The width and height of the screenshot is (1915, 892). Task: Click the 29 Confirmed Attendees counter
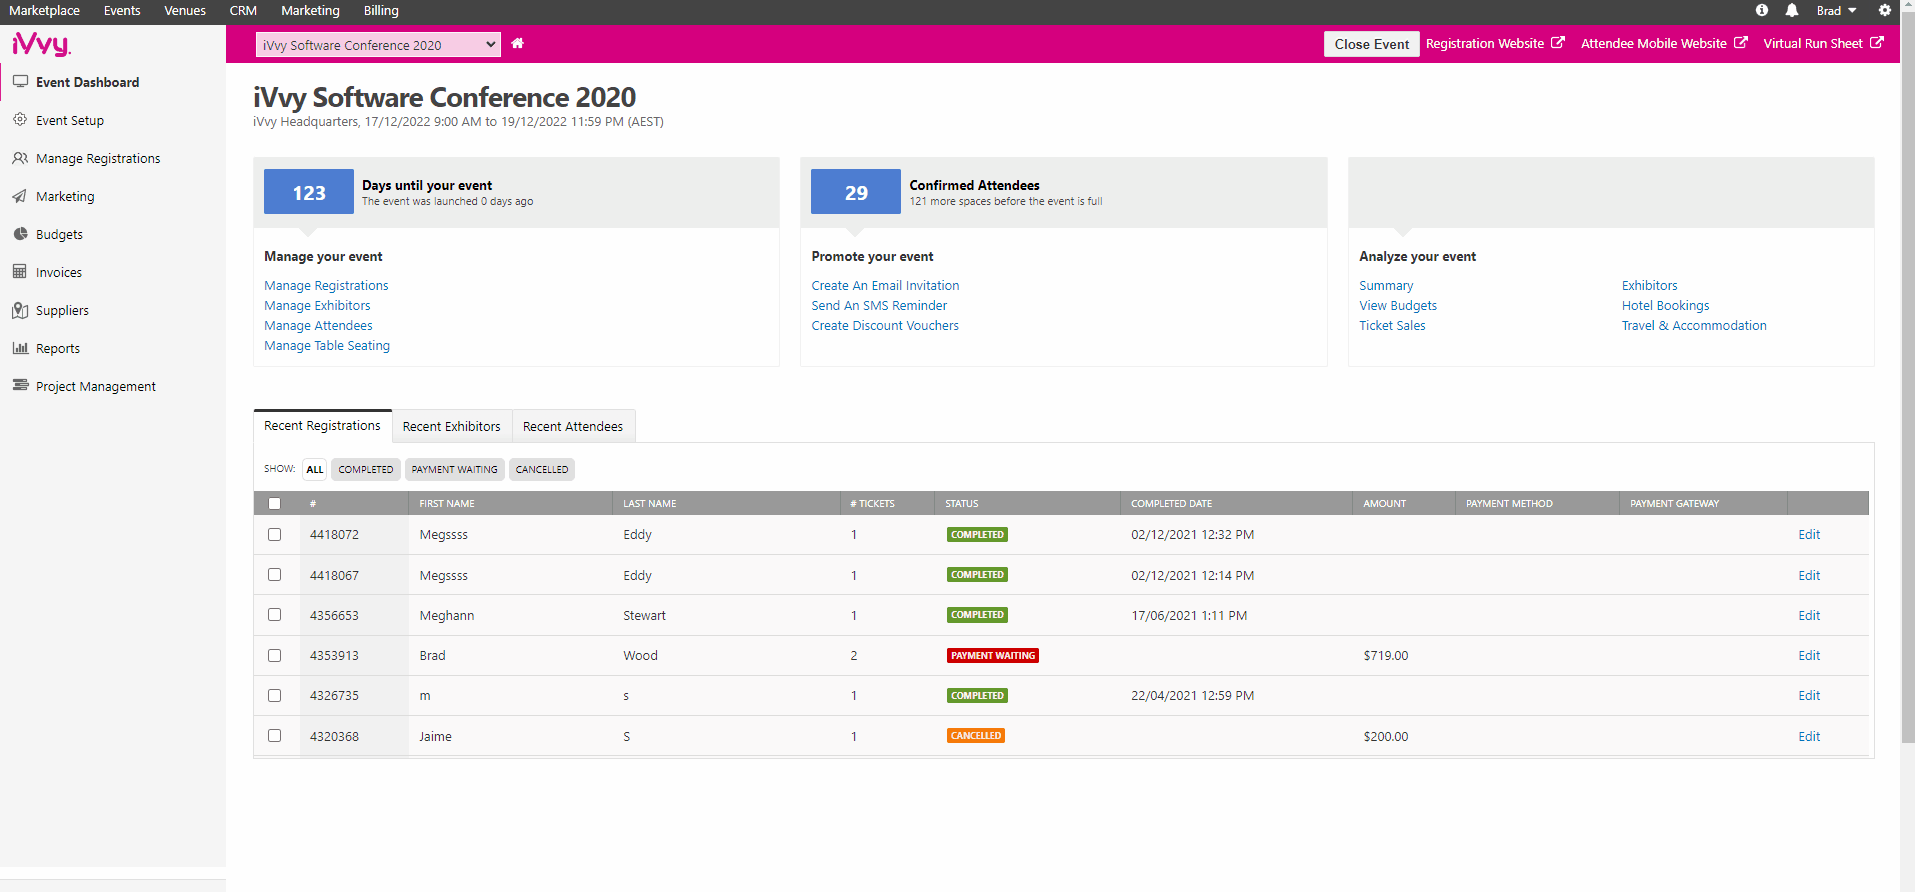pos(856,192)
